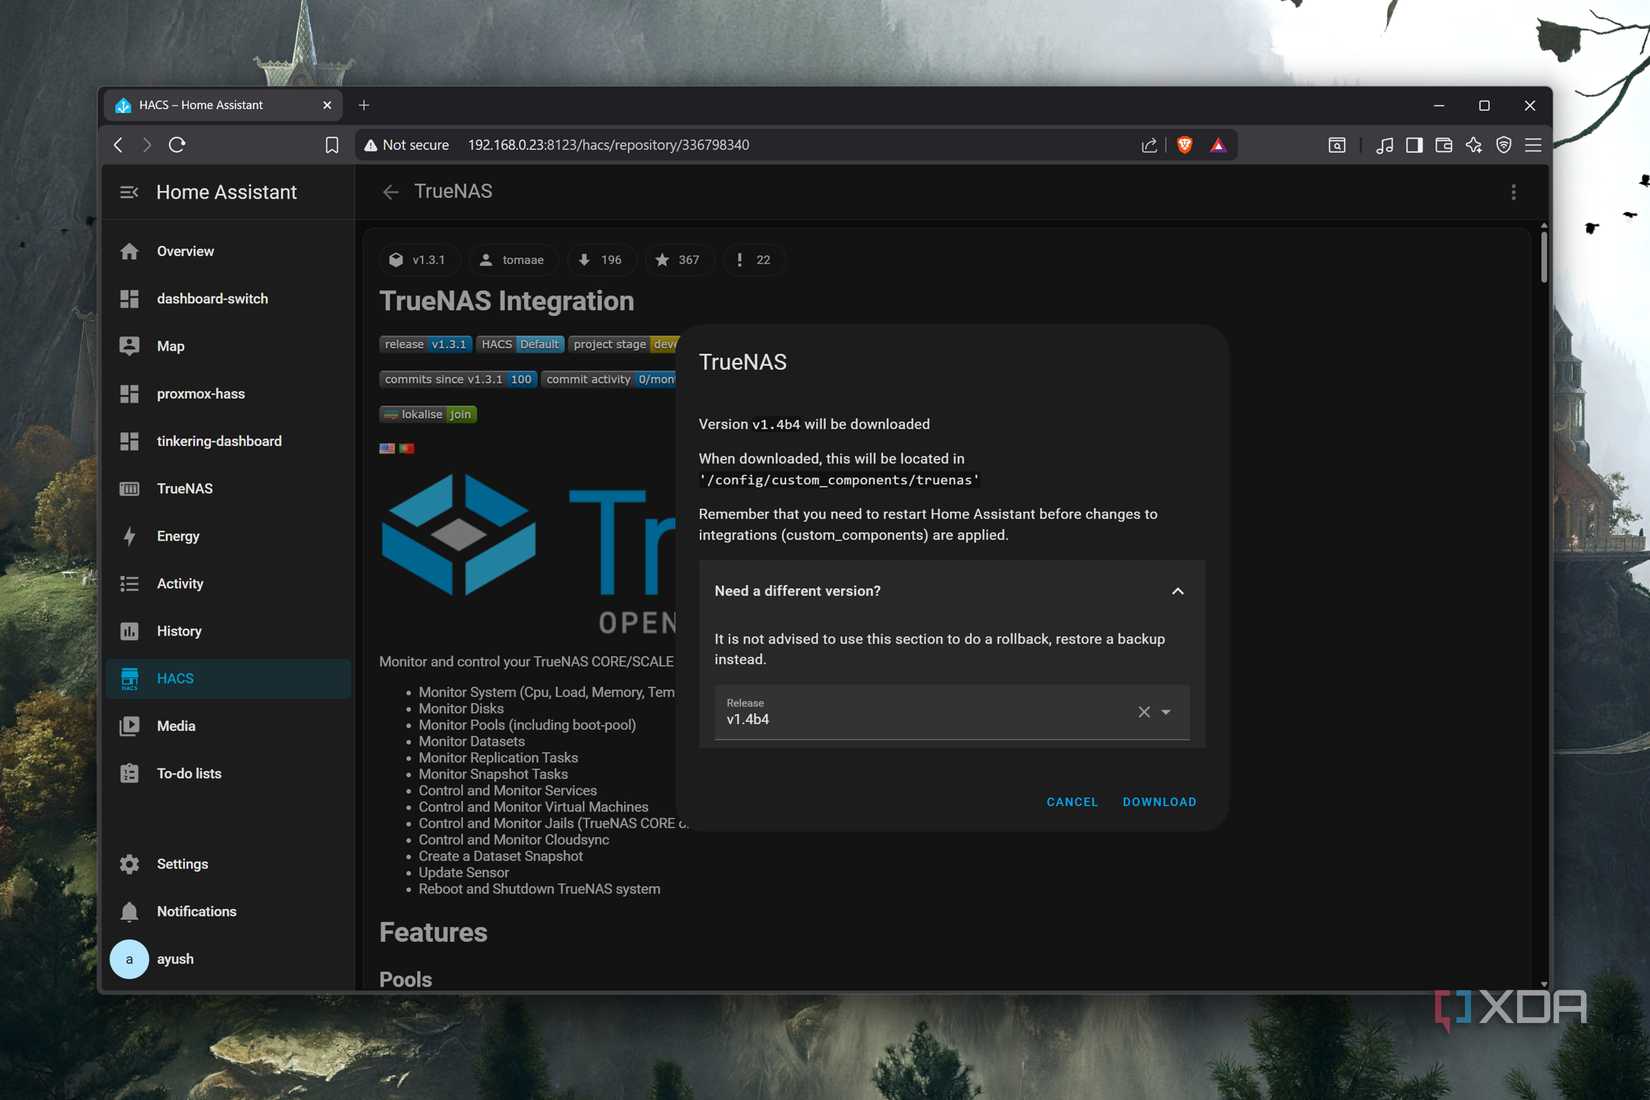Click the commits since v1.3.1 badge
1650x1100 pixels.
coord(458,379)
